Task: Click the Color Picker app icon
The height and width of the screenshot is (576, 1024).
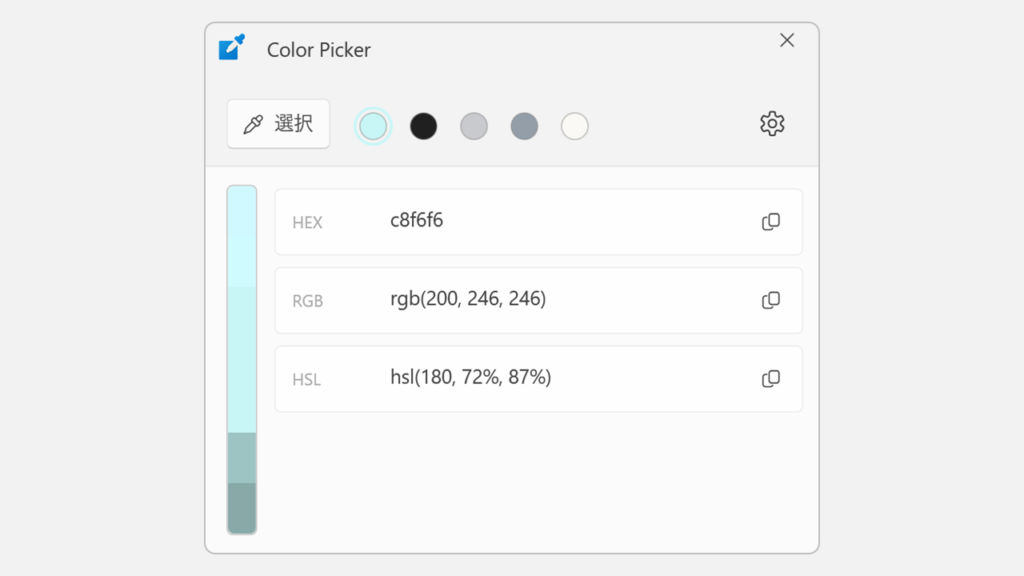Action: click(231, 47)
